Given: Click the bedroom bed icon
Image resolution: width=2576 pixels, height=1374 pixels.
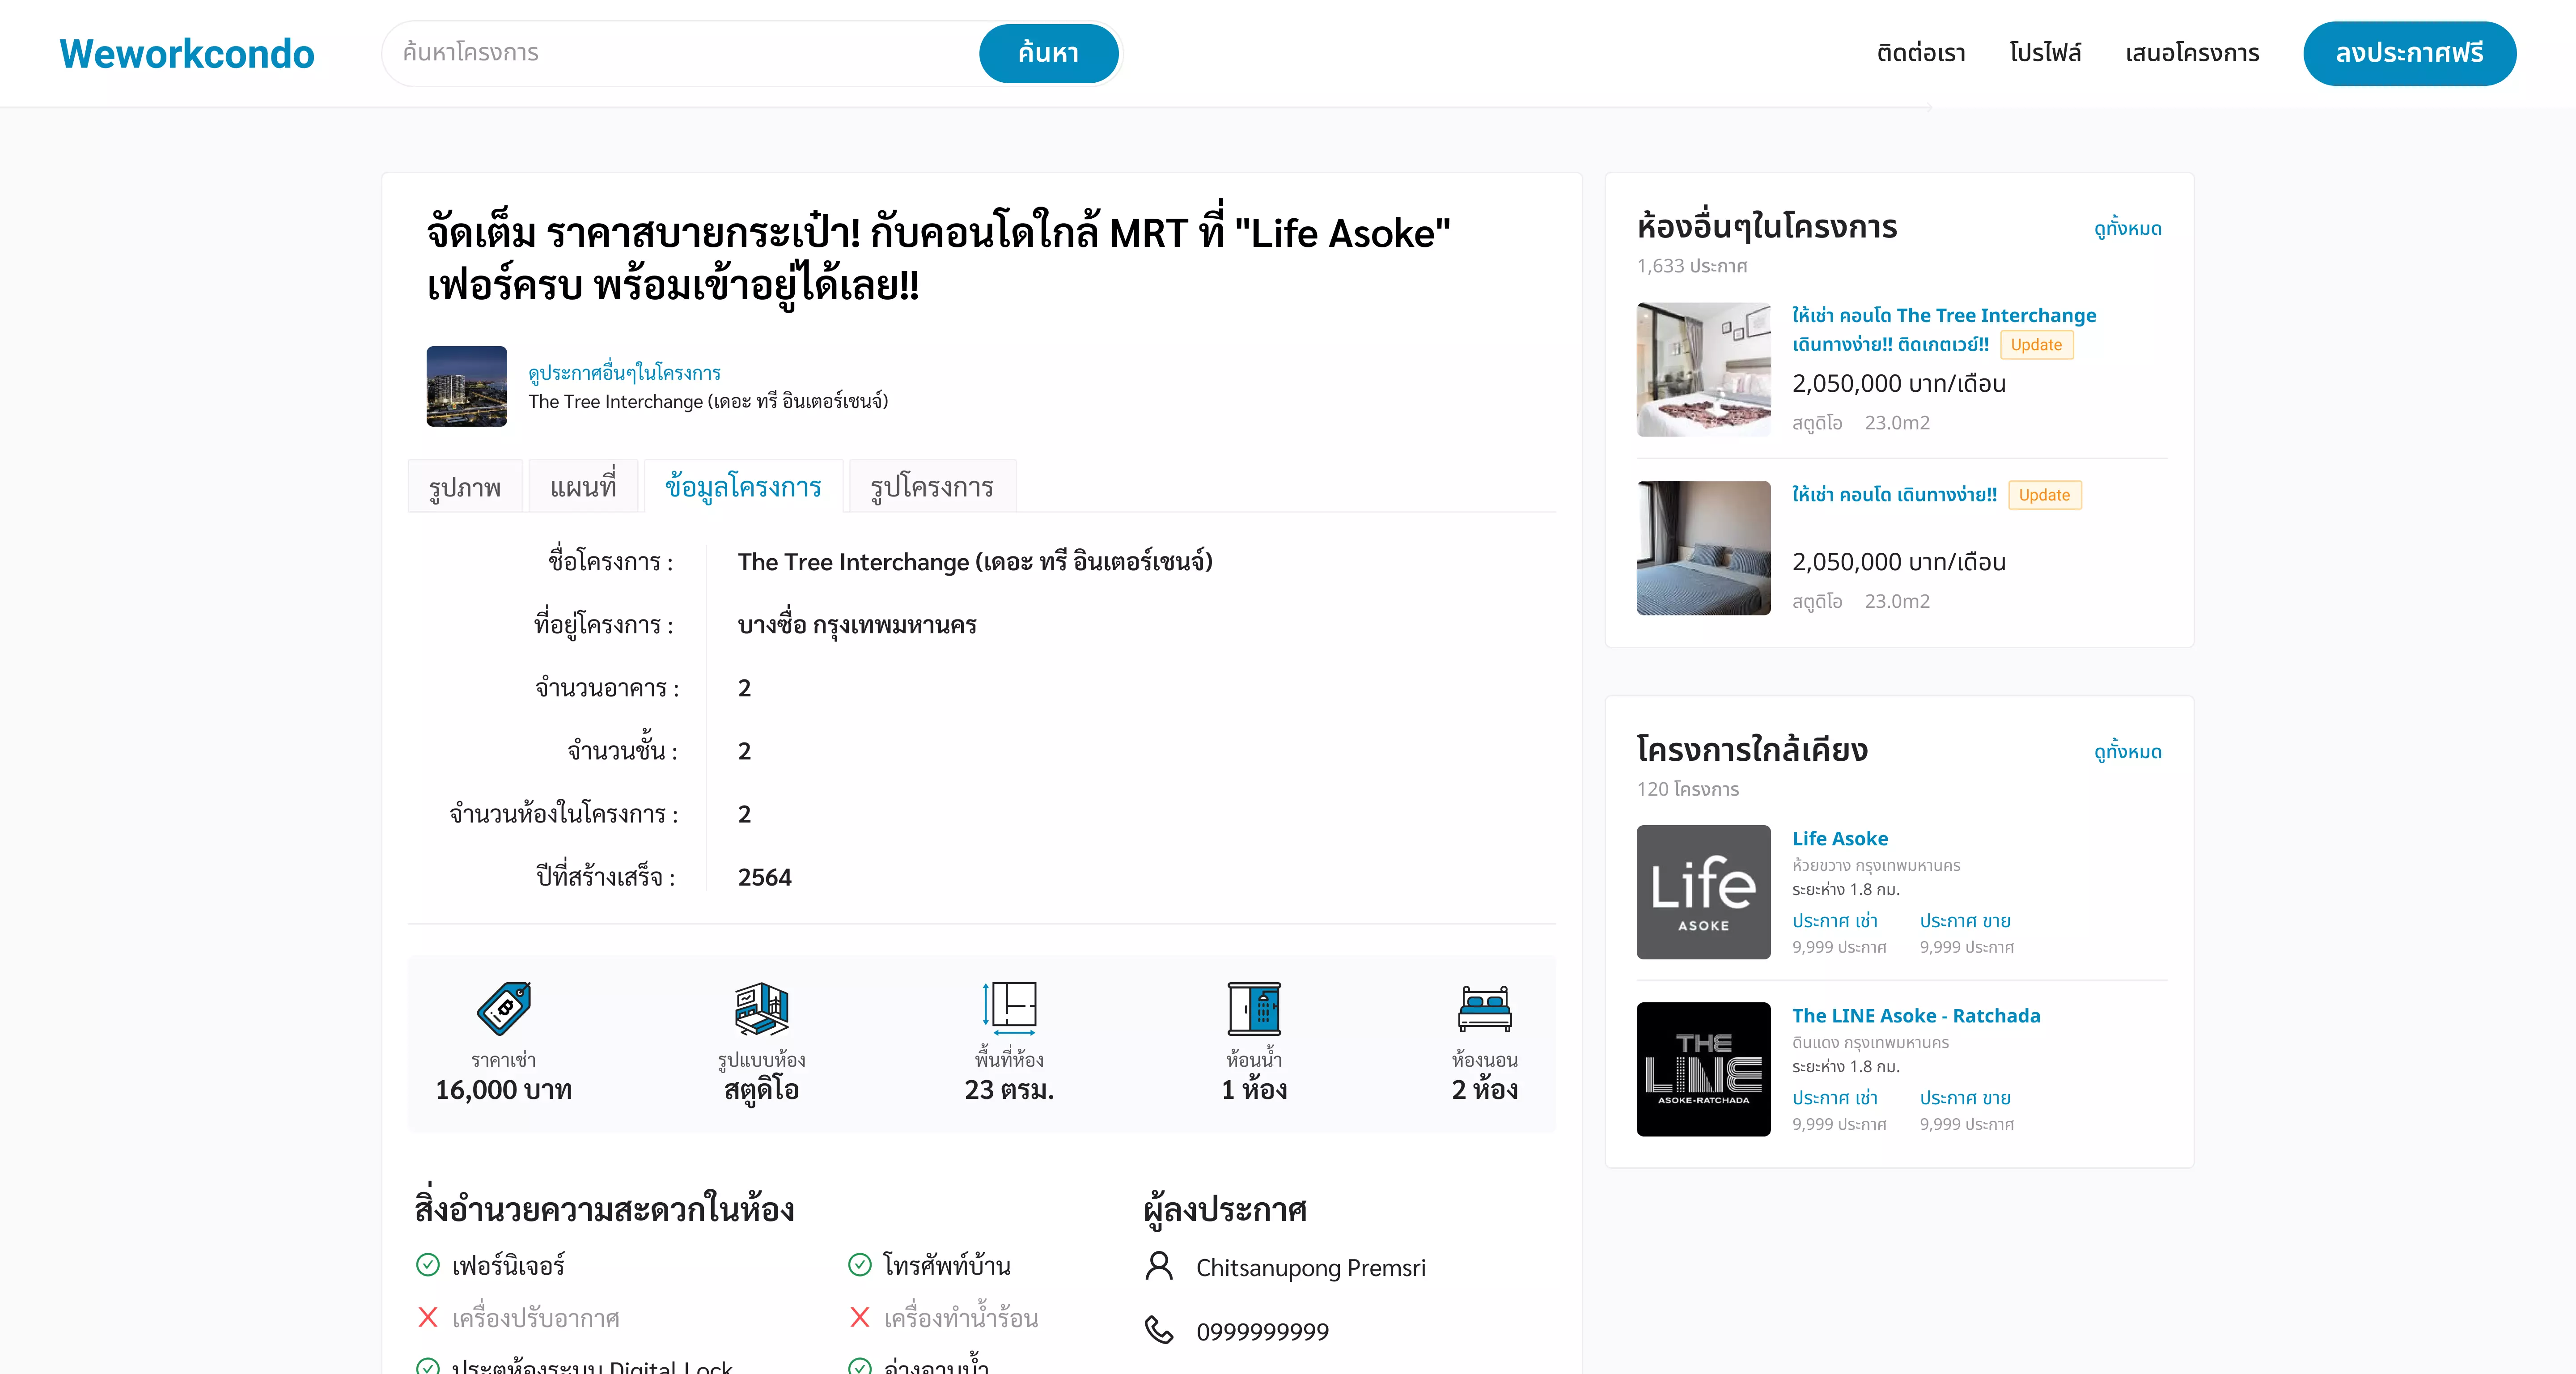Looking at the screenshot, I should tap(1484, 1008).
